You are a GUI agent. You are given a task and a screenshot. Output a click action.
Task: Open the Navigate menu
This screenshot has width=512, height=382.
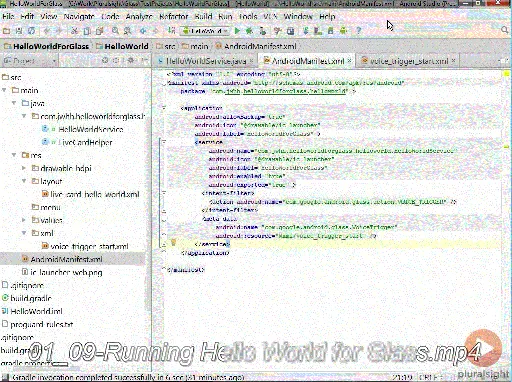79,16
